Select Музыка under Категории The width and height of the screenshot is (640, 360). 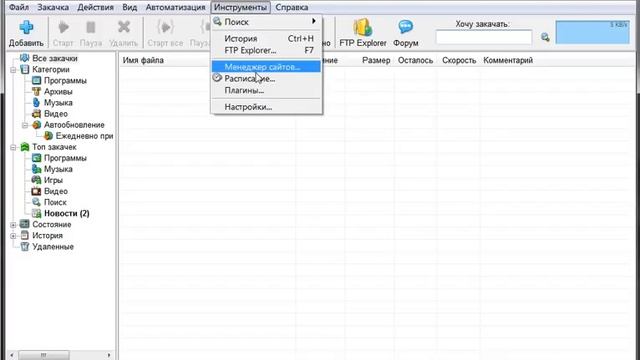click(x=58, y=102)
